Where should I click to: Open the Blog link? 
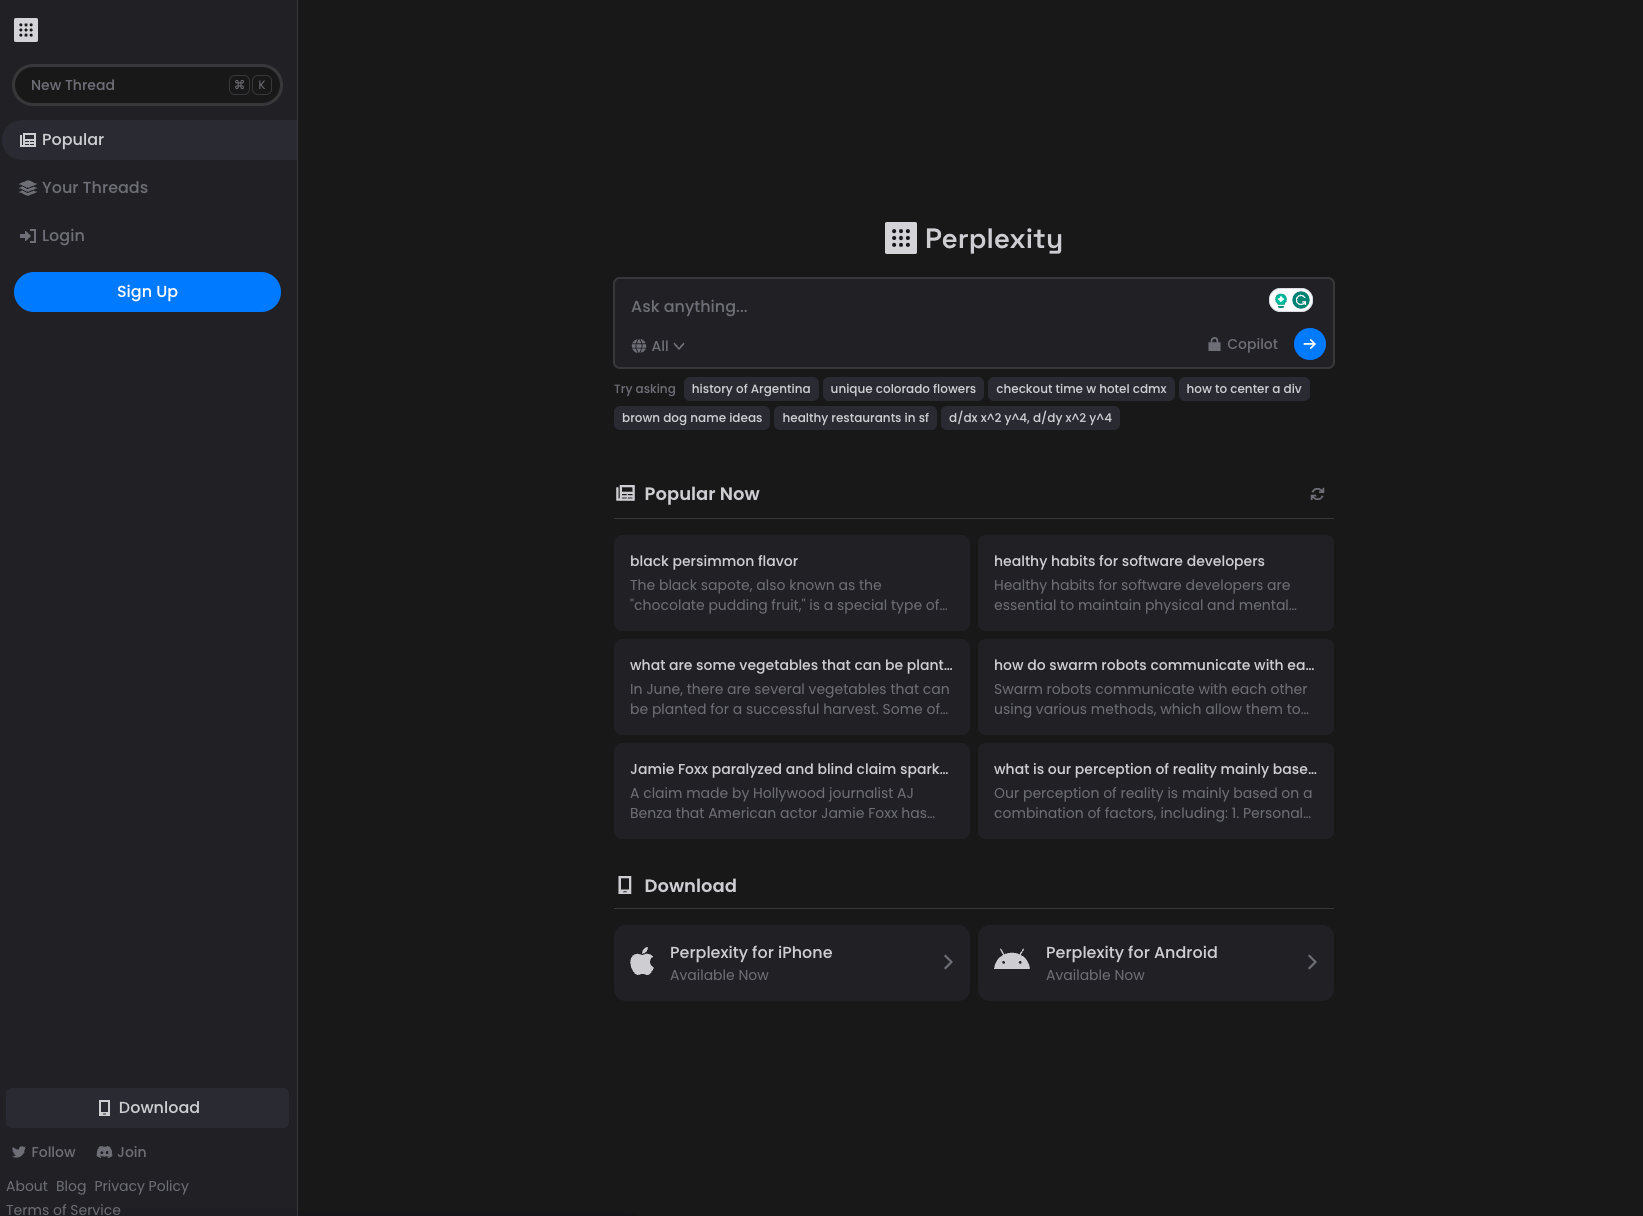71,1186
